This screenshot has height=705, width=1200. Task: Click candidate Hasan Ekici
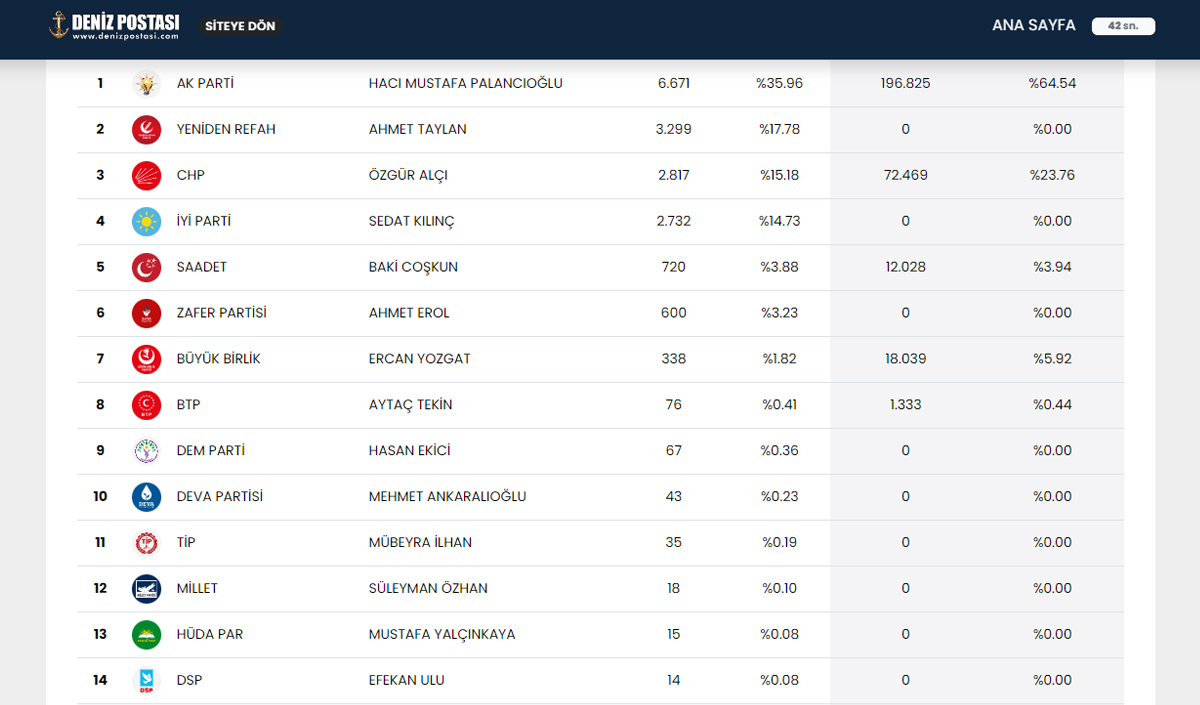pos(410,451)
